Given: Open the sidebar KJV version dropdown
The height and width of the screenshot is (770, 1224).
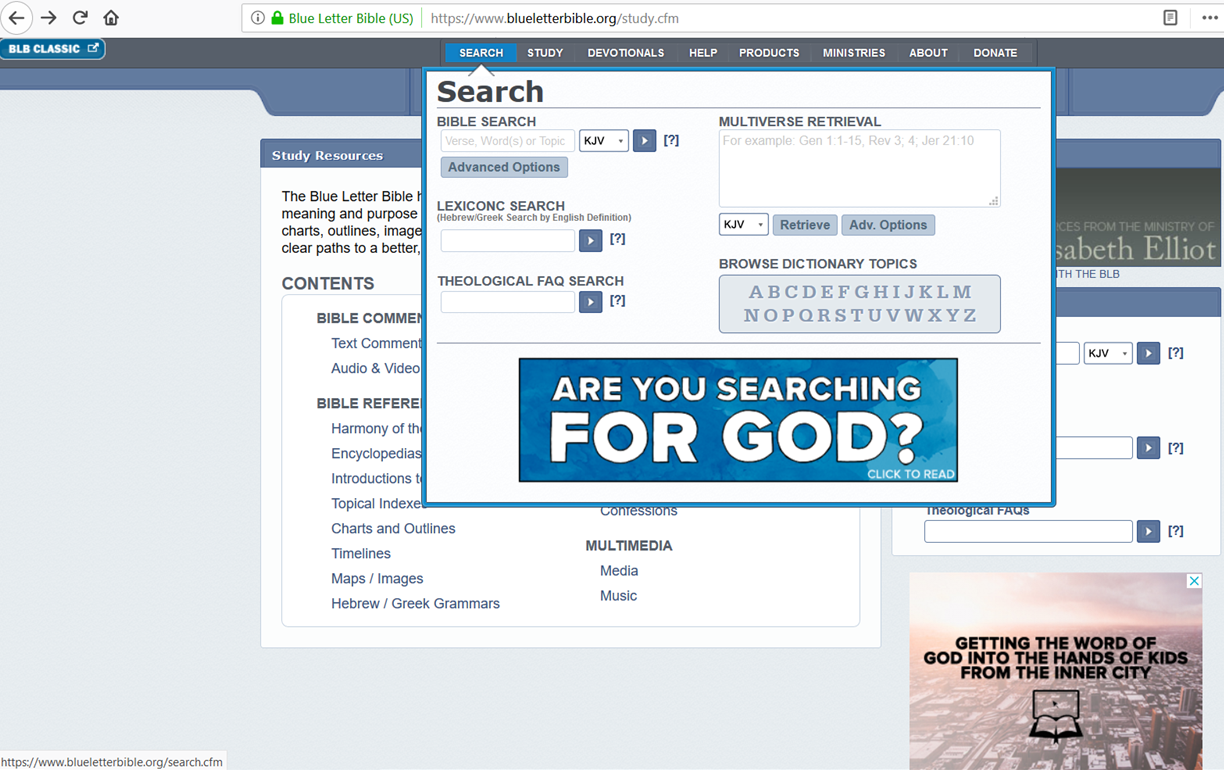Looking at the screenshot, I should click(x=1108, y=353).
